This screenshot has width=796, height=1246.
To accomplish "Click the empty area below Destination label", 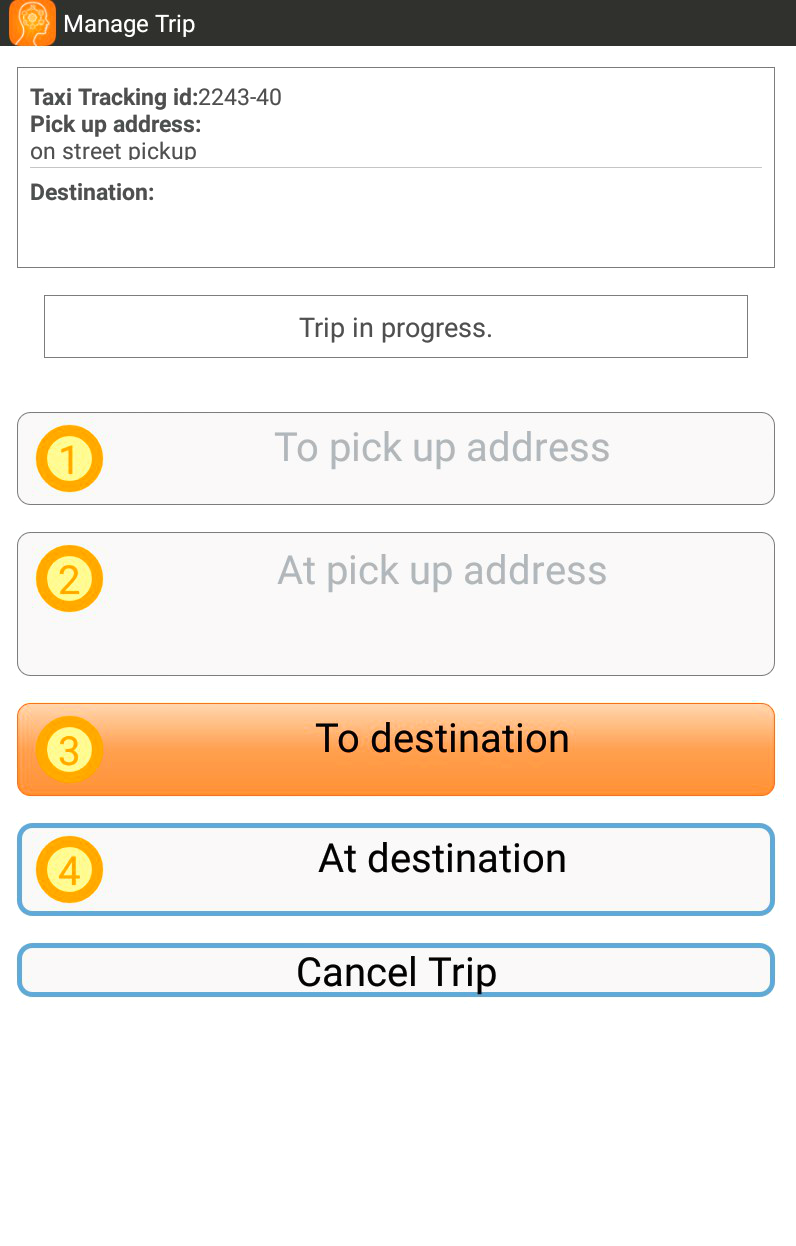I will click(396, 233).
